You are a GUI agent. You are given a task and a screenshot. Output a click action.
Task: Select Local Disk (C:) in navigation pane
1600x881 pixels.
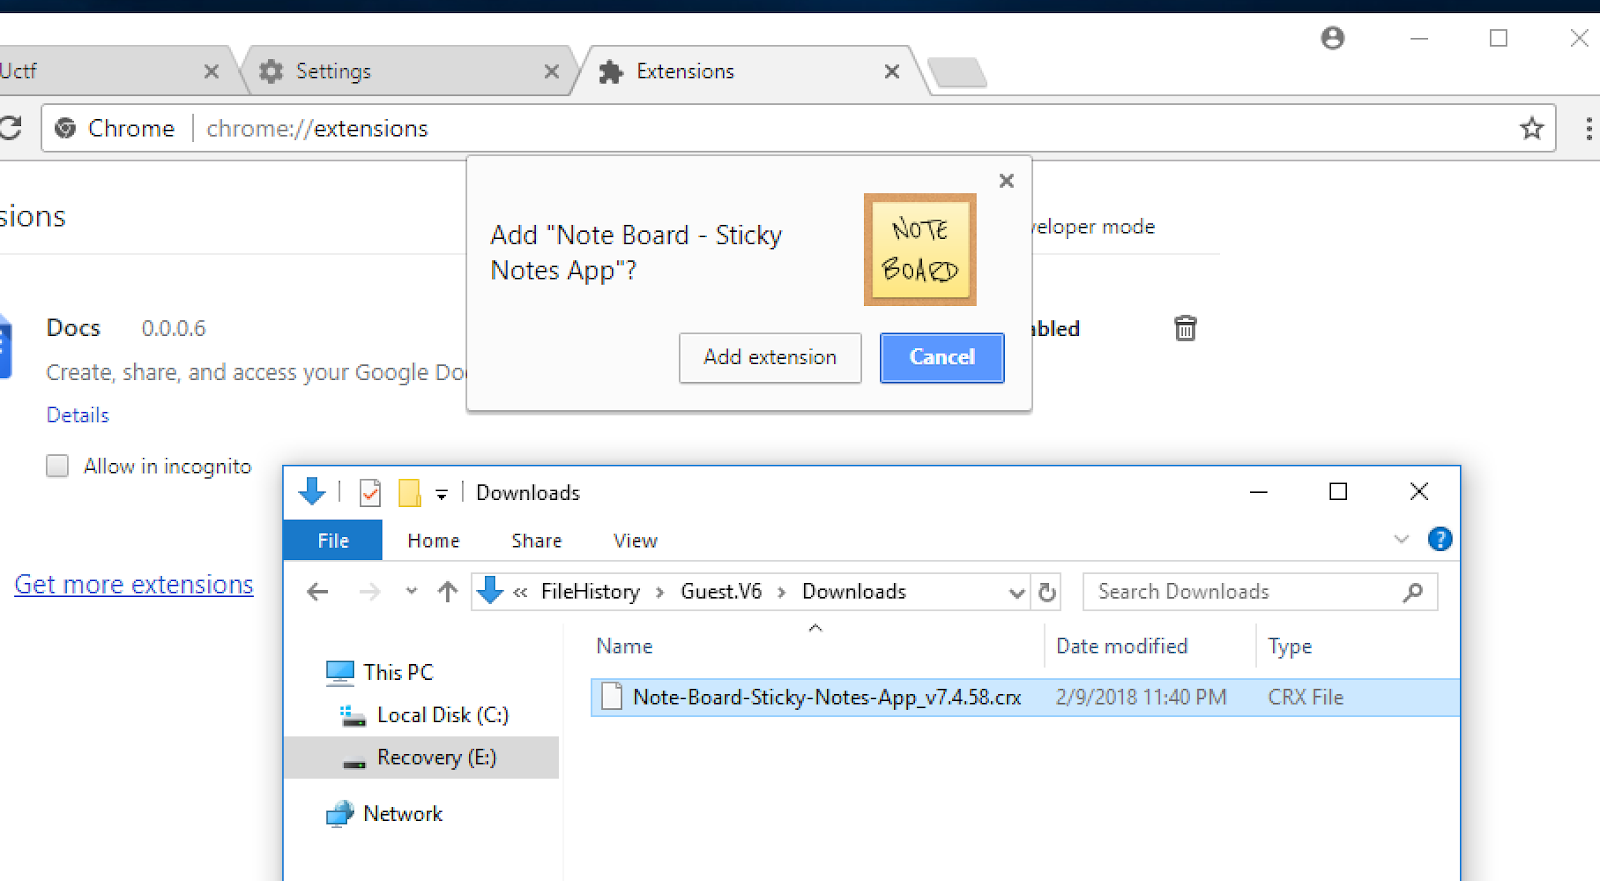coord(442,715)
